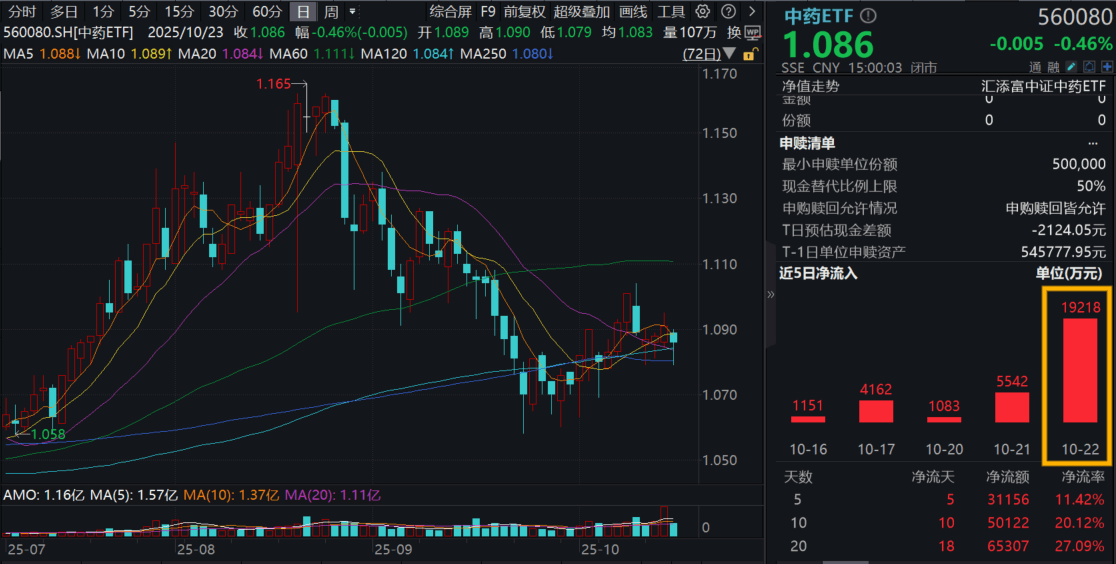
Task: Click the 净值走势 section header
Action: (x=811, y=85)
